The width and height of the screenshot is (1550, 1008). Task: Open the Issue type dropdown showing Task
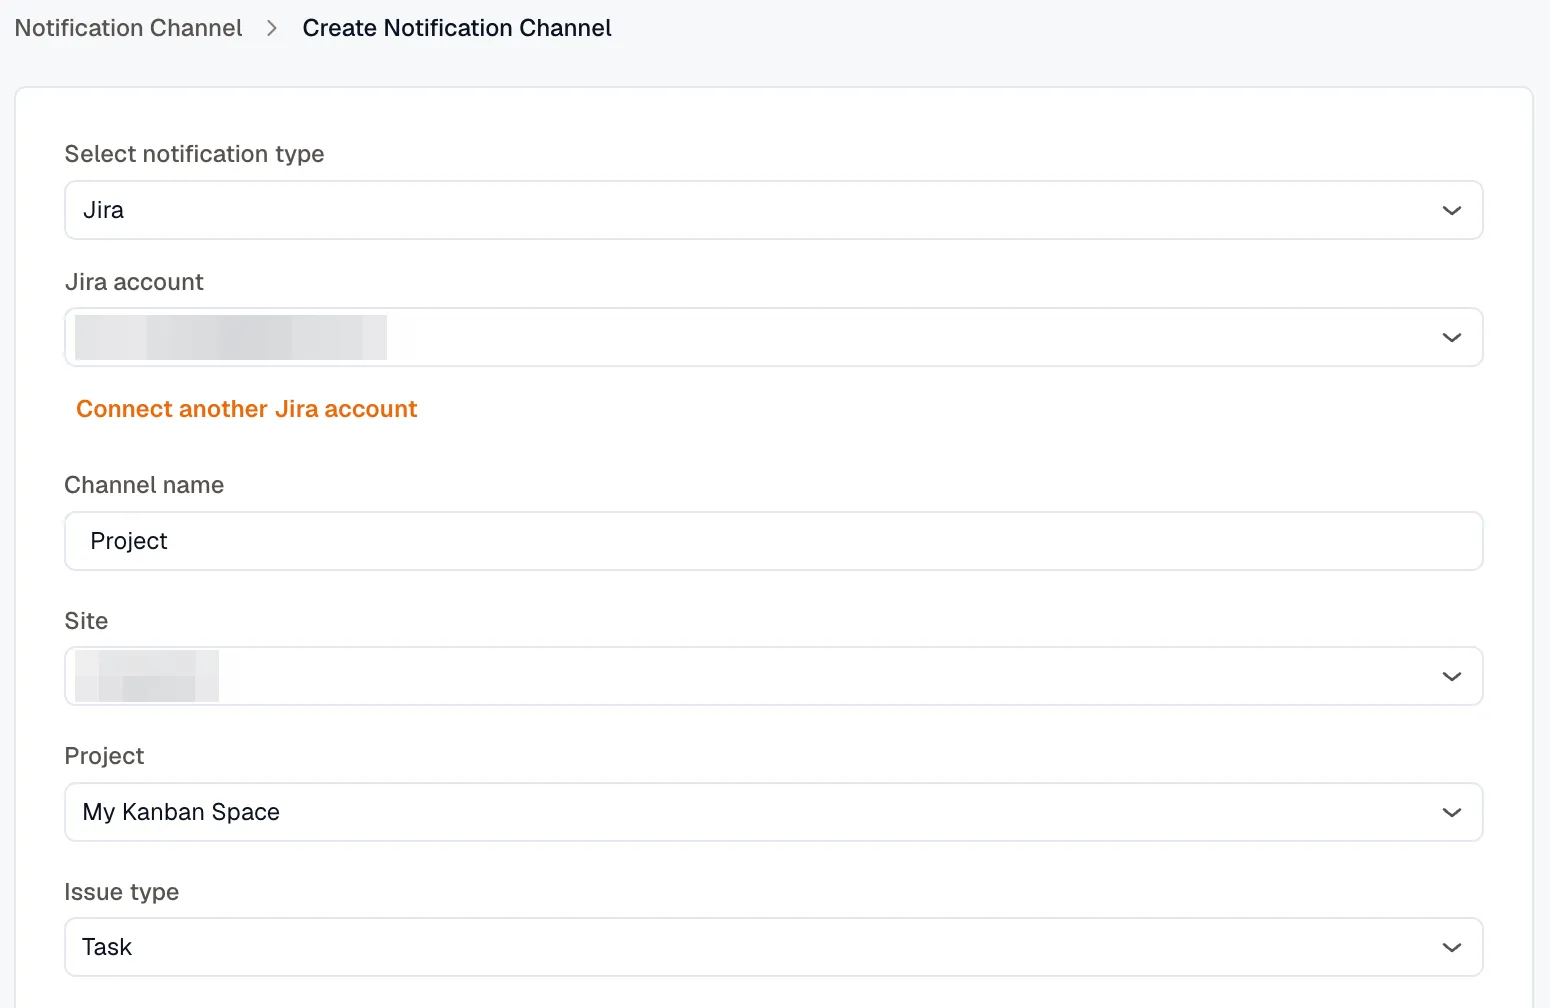pos(773,947)
